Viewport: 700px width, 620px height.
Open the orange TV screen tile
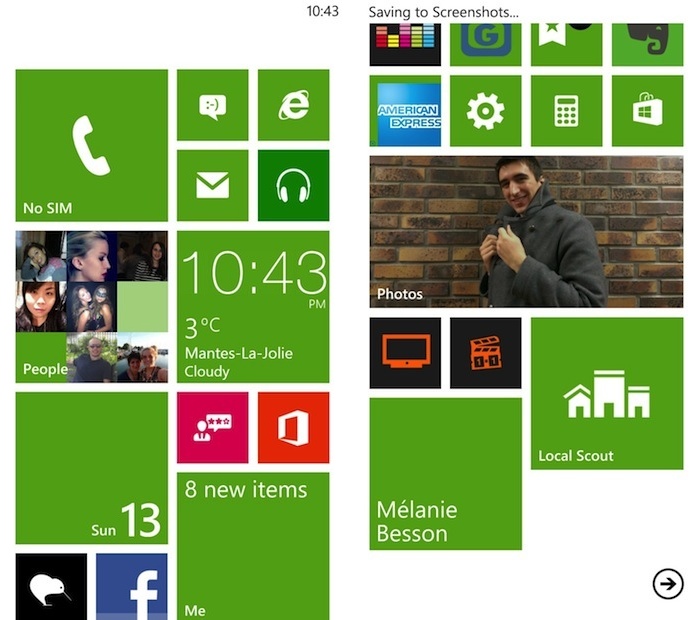click(405, 353)
